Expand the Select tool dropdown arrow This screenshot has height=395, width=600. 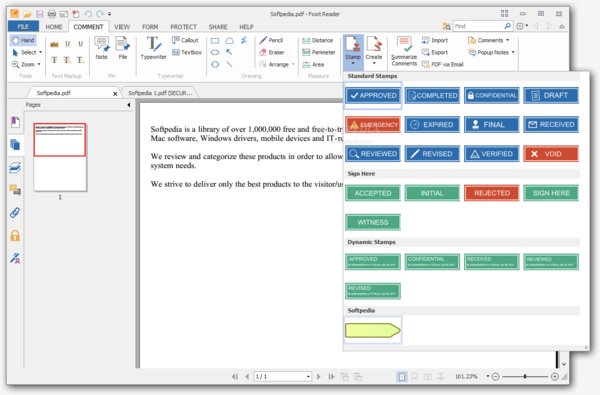[x=41, y=52]
